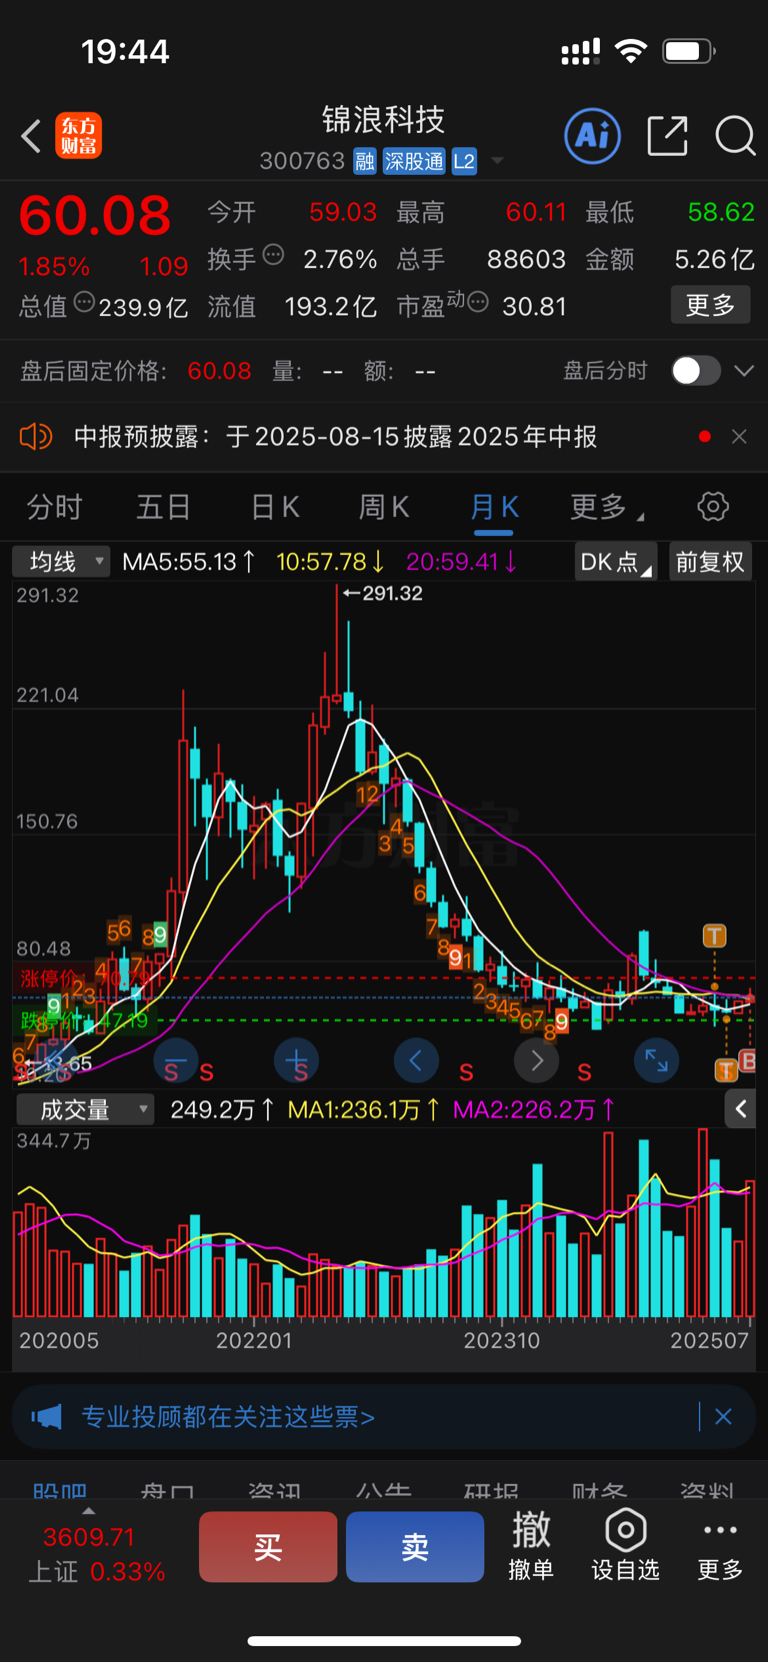Expand the 盘后 section chevron
The image size is (768, 1663).
[744, 371]
